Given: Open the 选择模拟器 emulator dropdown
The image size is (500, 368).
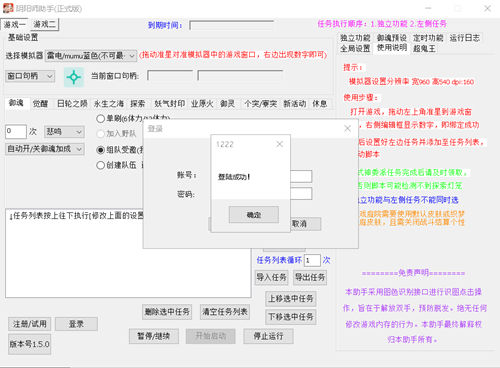Looking at the screenshot, I should [91, 56].
